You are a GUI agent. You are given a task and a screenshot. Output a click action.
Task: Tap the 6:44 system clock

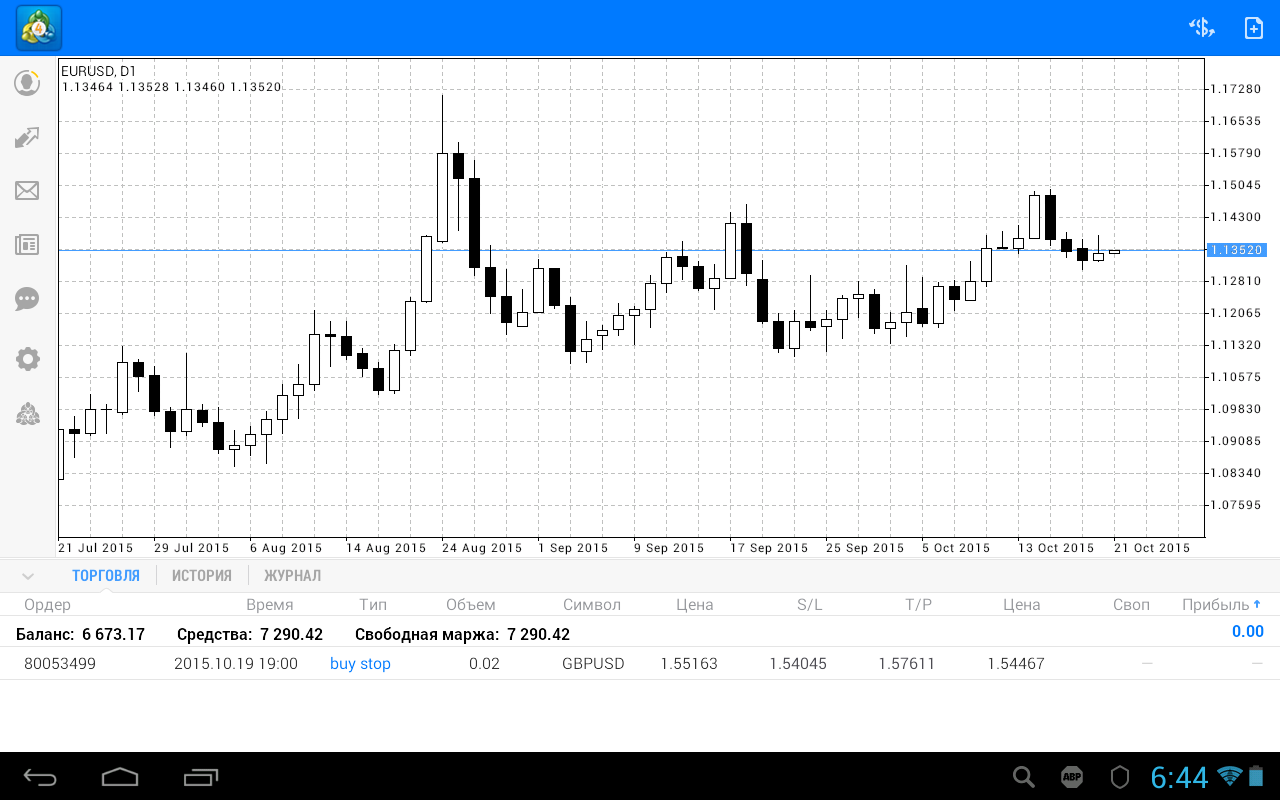(1179, 777)
